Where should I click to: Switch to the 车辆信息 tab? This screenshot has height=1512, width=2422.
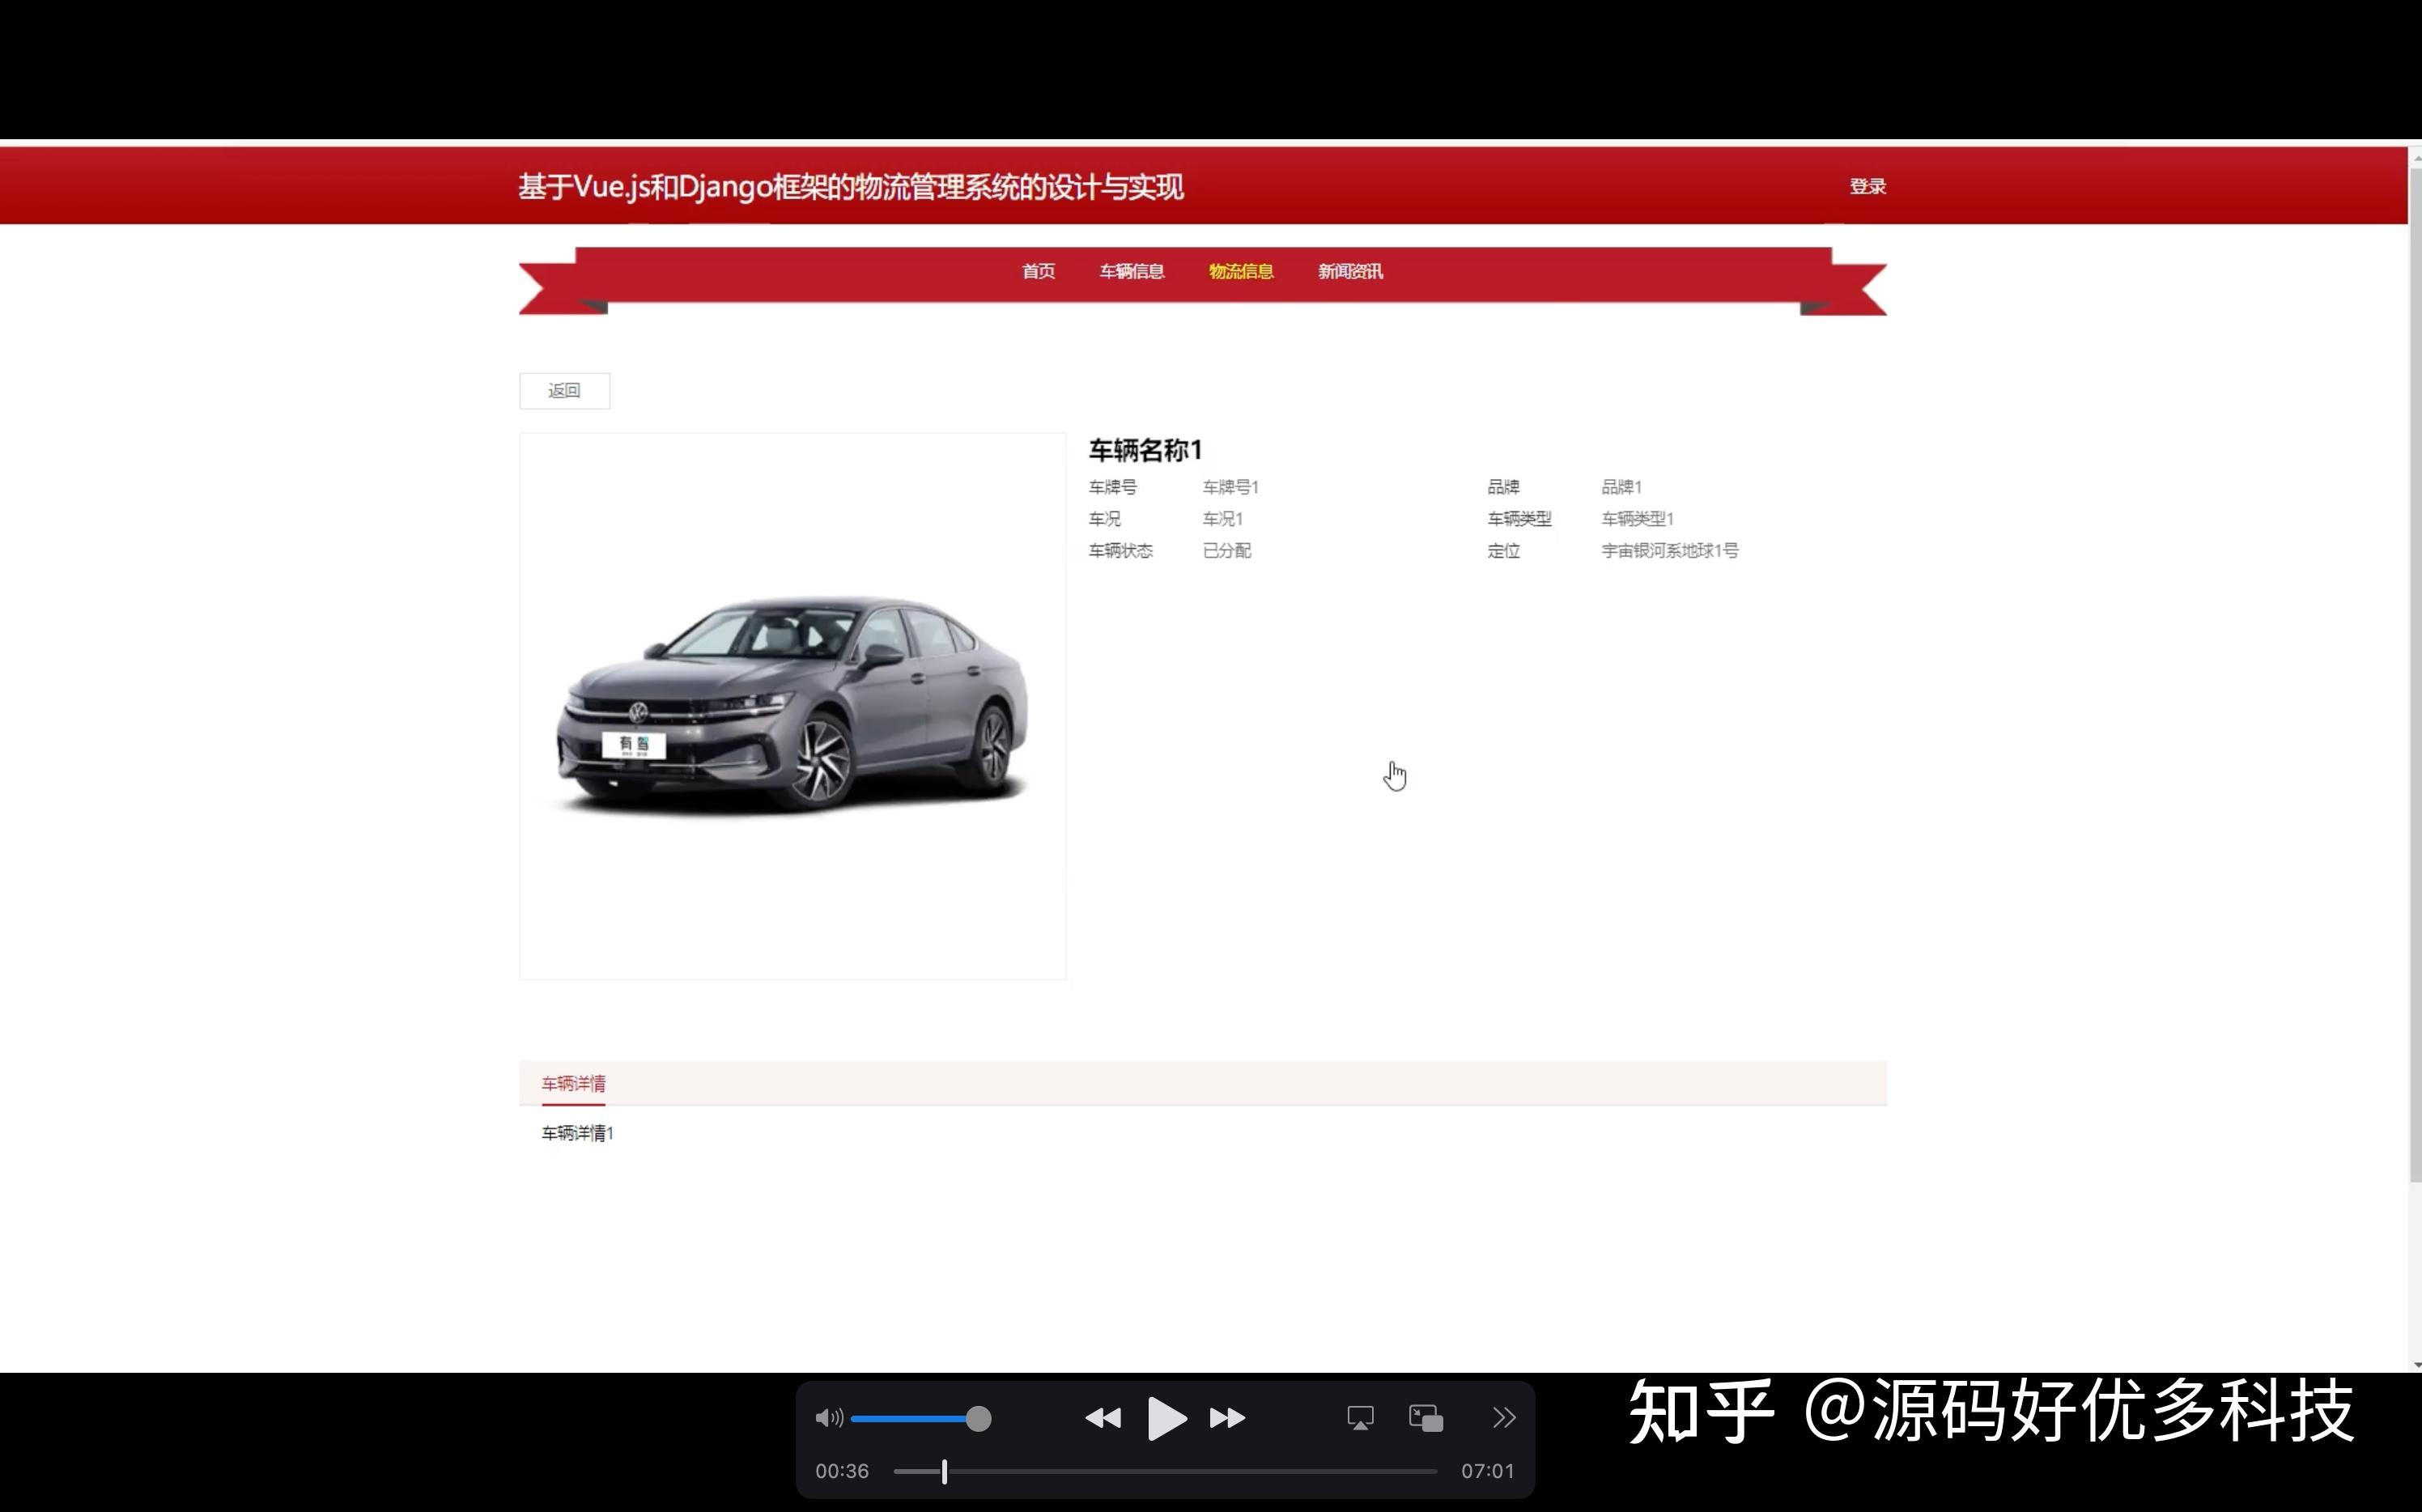(1132, 271)
